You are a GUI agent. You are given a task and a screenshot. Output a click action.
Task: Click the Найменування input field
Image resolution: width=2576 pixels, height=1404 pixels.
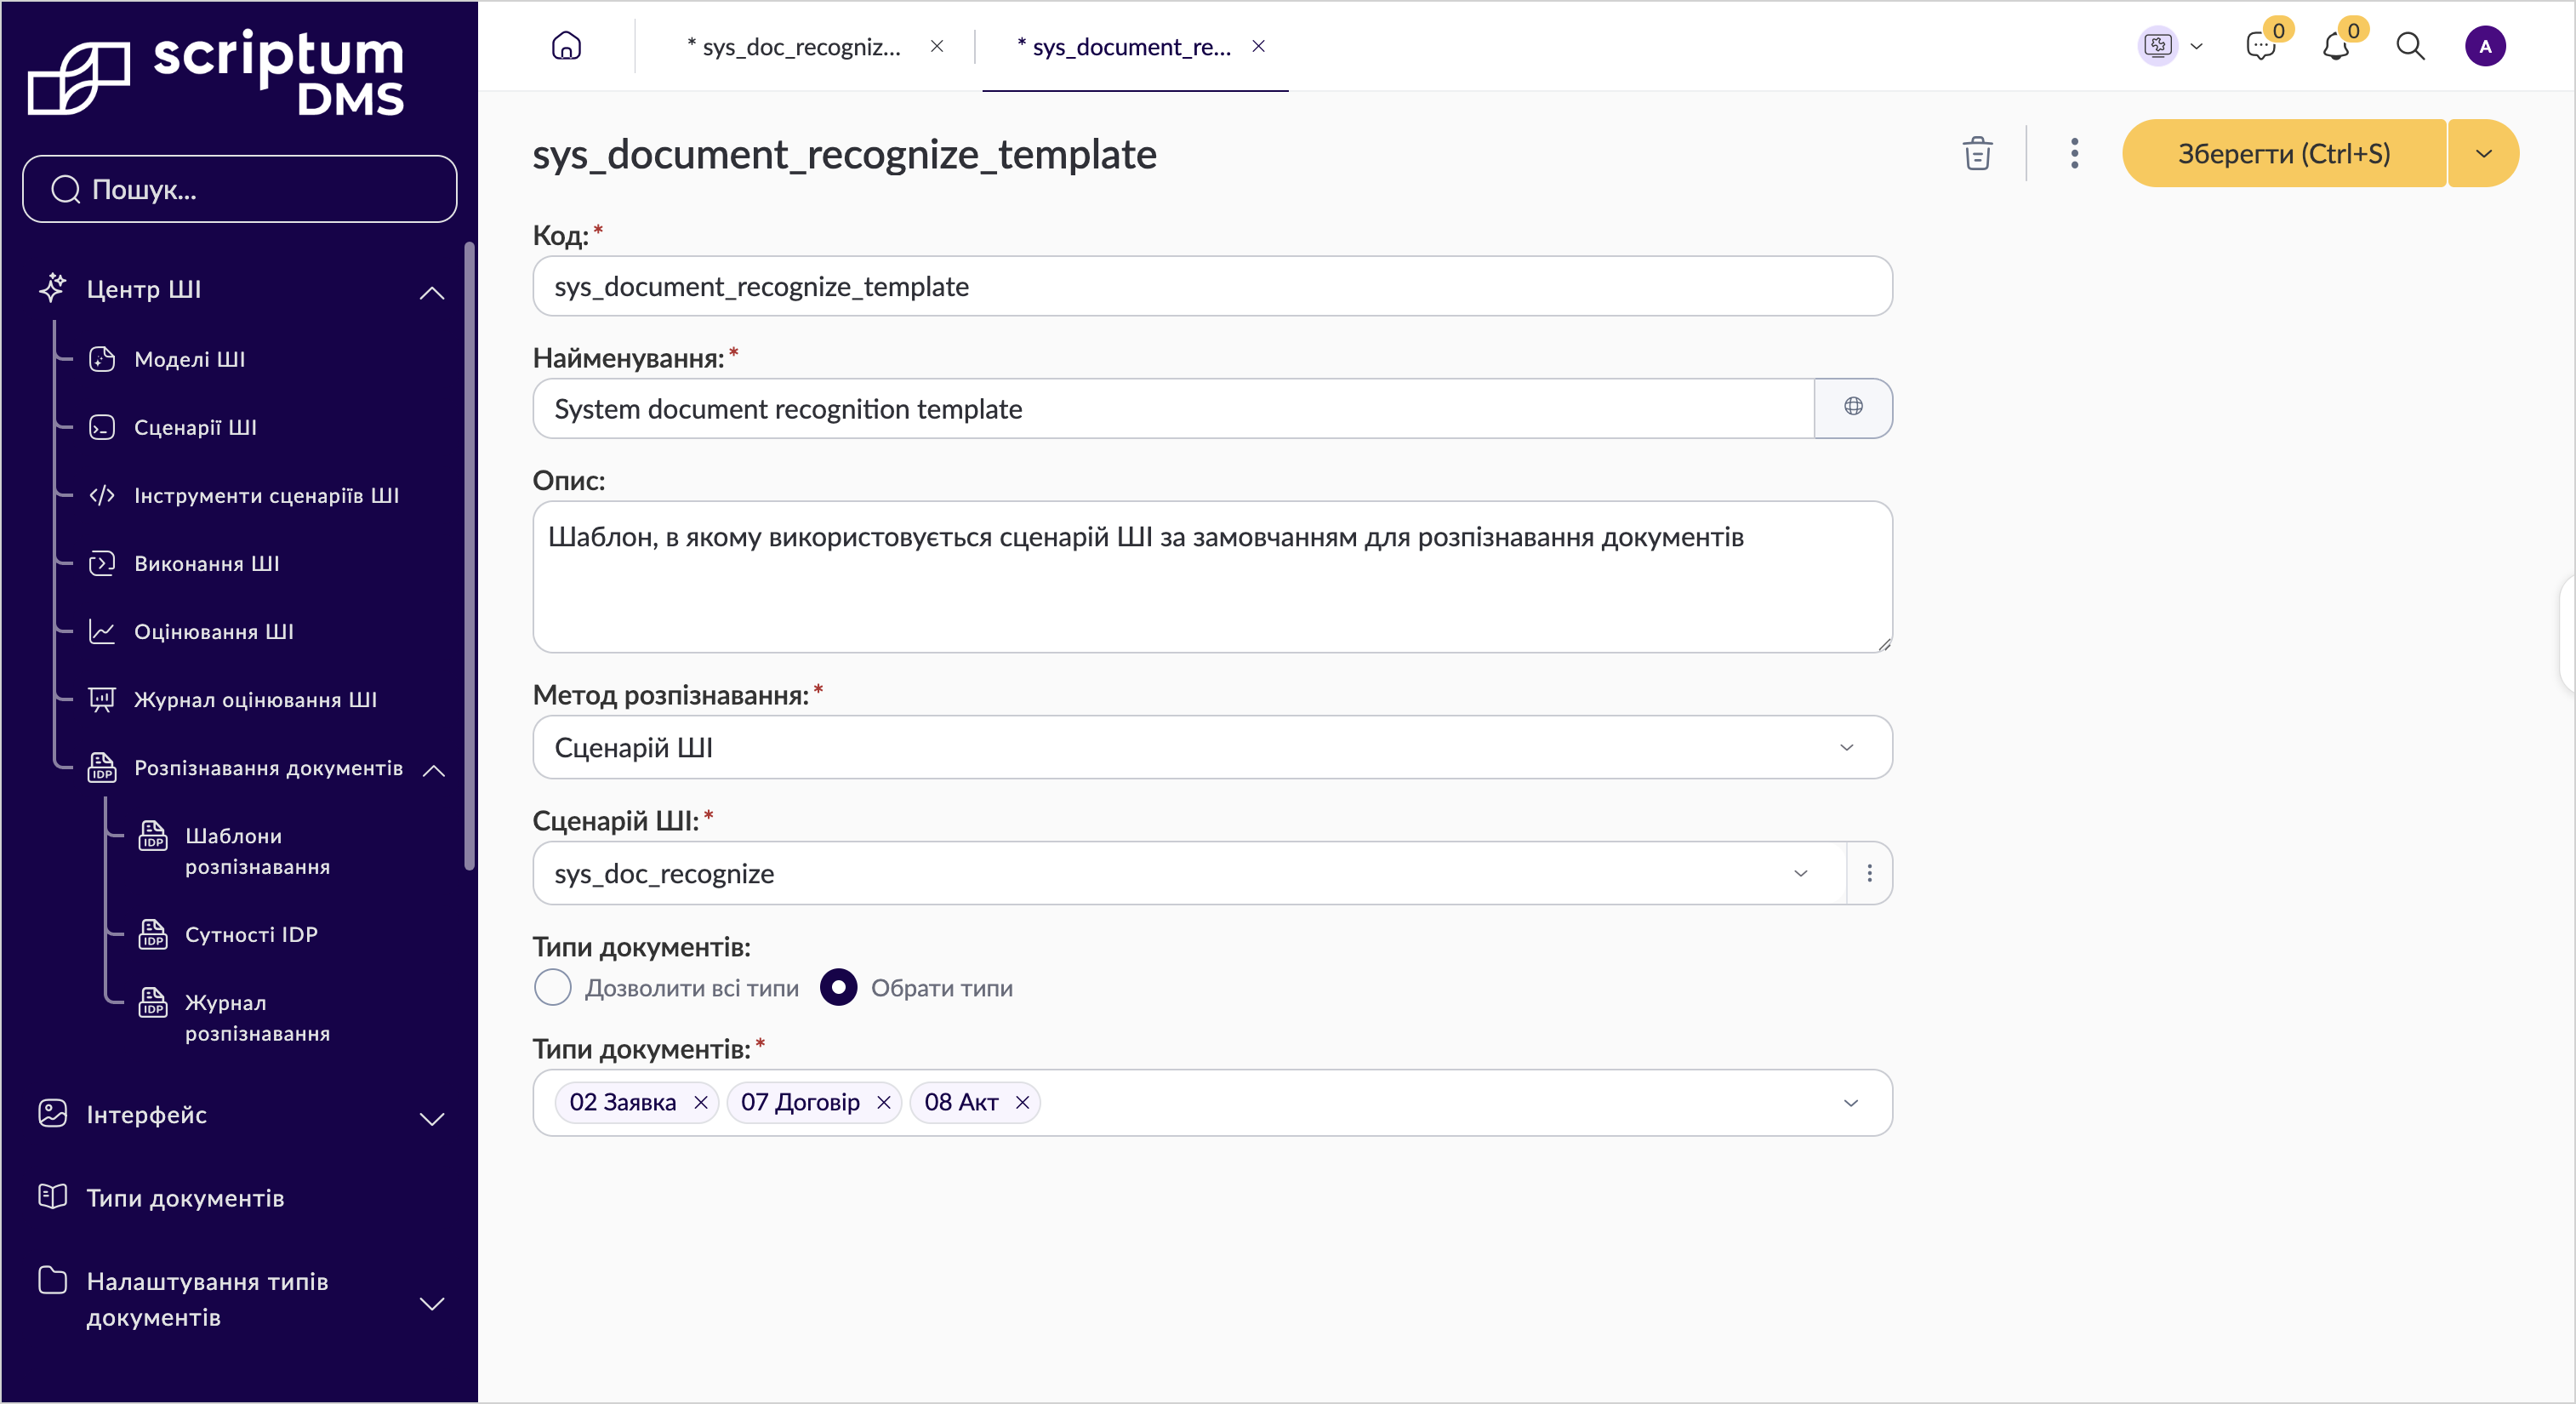point(1173,408)
